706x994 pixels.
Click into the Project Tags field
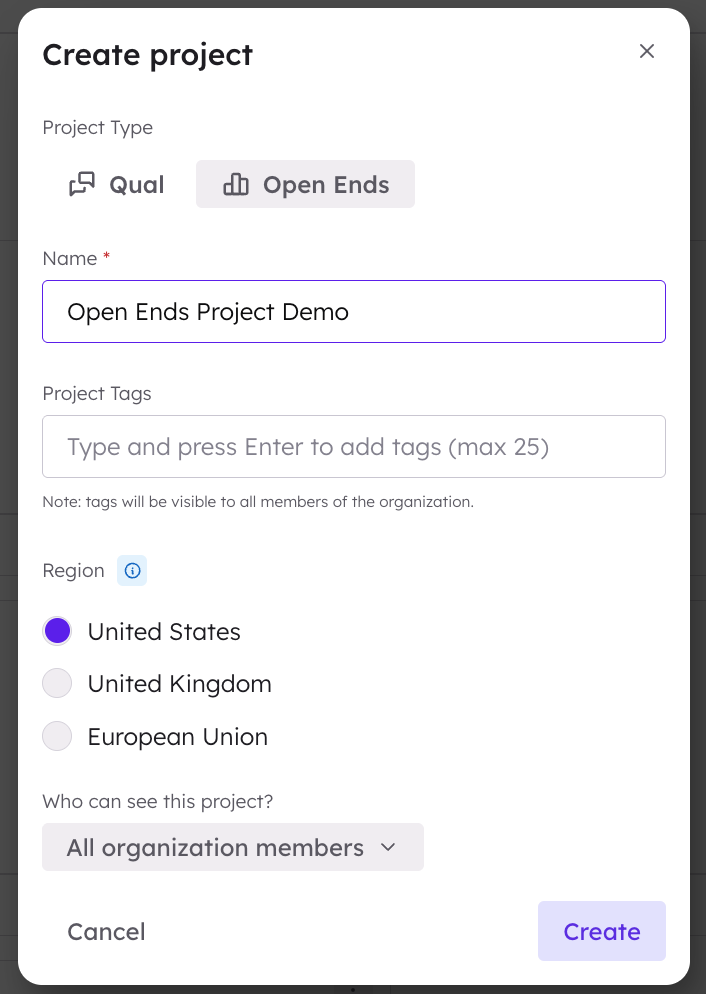point(354,447)
